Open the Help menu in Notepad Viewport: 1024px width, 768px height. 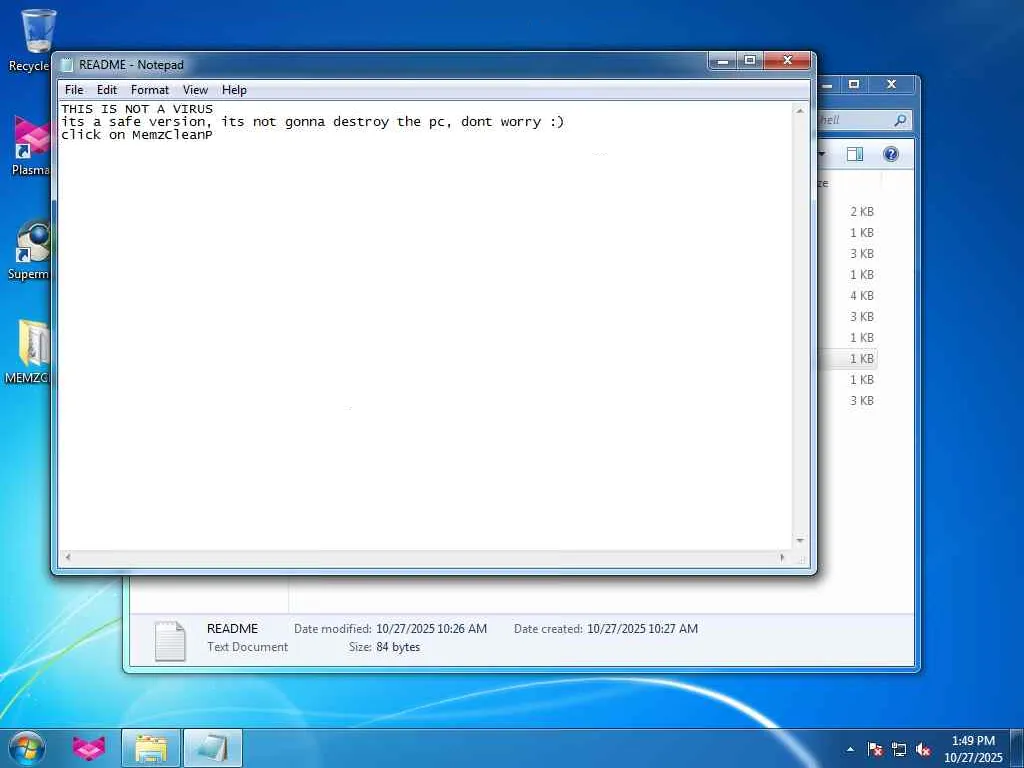(x=234, y=90)
